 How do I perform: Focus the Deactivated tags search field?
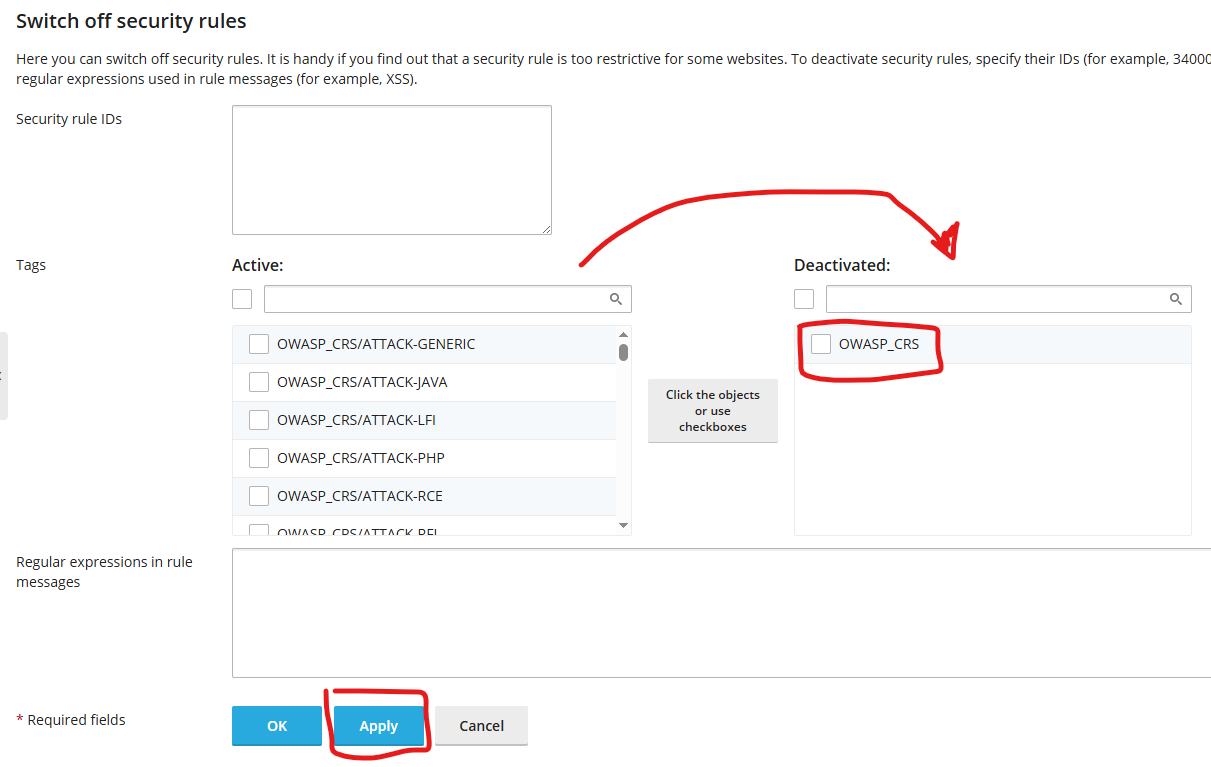1009,299
